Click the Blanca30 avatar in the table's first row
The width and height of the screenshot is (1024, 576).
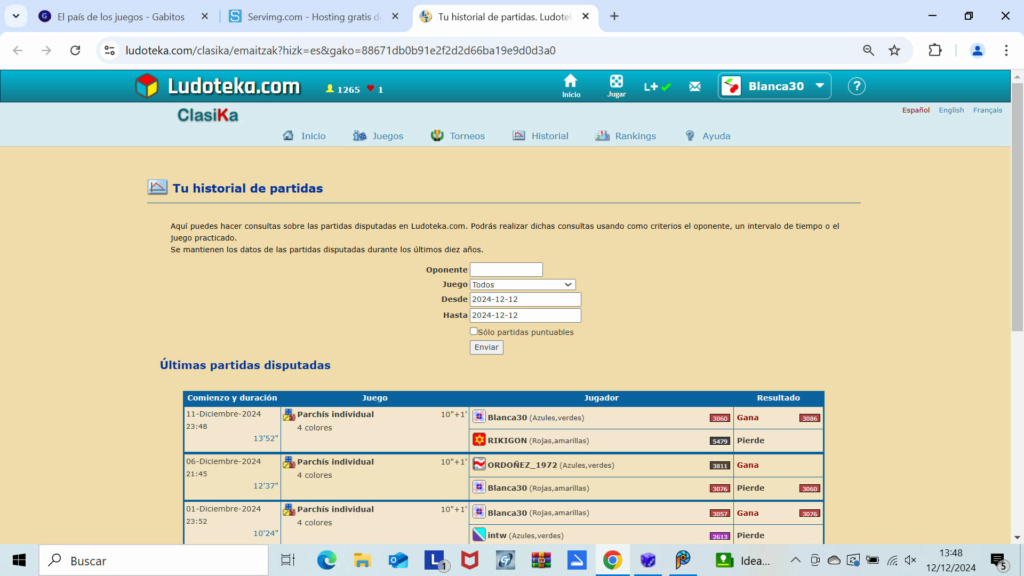[479, 417]
